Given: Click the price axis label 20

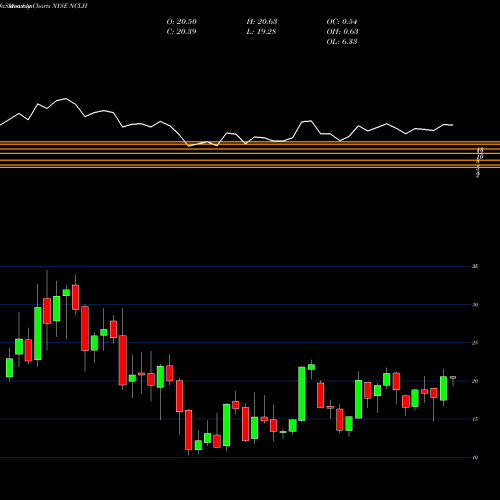Looking at the screenshot, I should pyautogui.click(x=475, y=381).
